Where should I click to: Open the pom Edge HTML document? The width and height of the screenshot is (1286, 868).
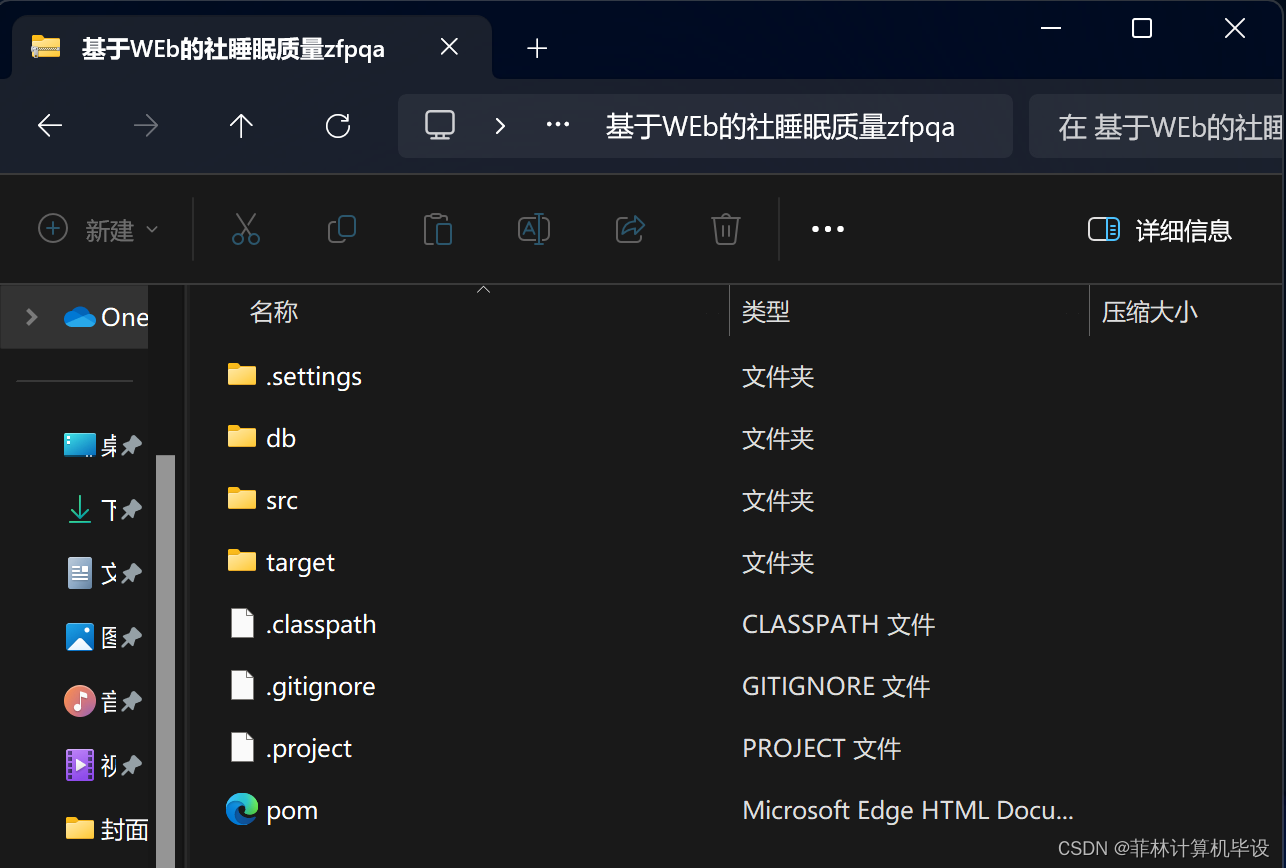click(292, 810)
